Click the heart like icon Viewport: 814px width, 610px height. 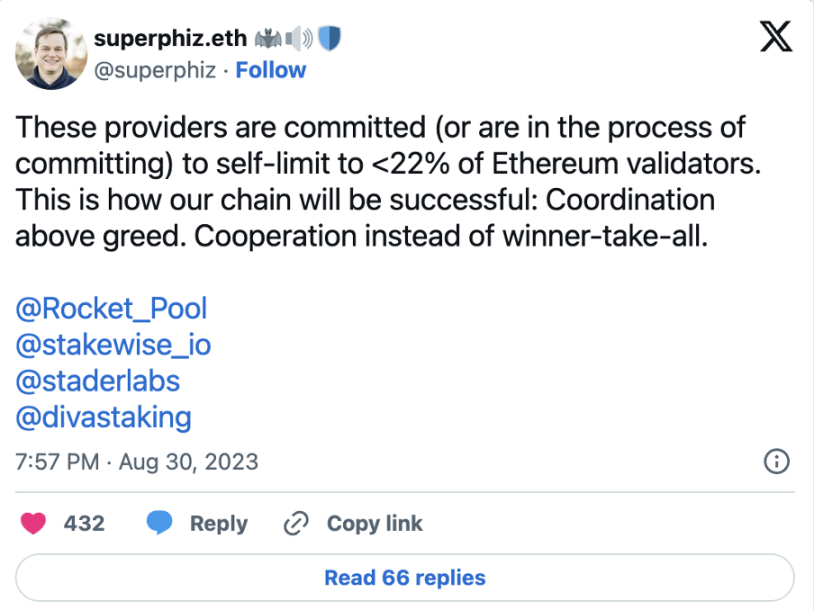pos(33,523)
